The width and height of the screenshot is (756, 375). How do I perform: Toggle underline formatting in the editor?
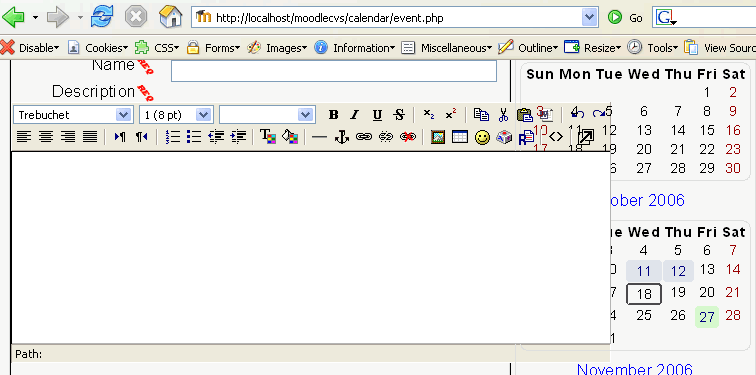pyautogui.click(x=377, y=115)
